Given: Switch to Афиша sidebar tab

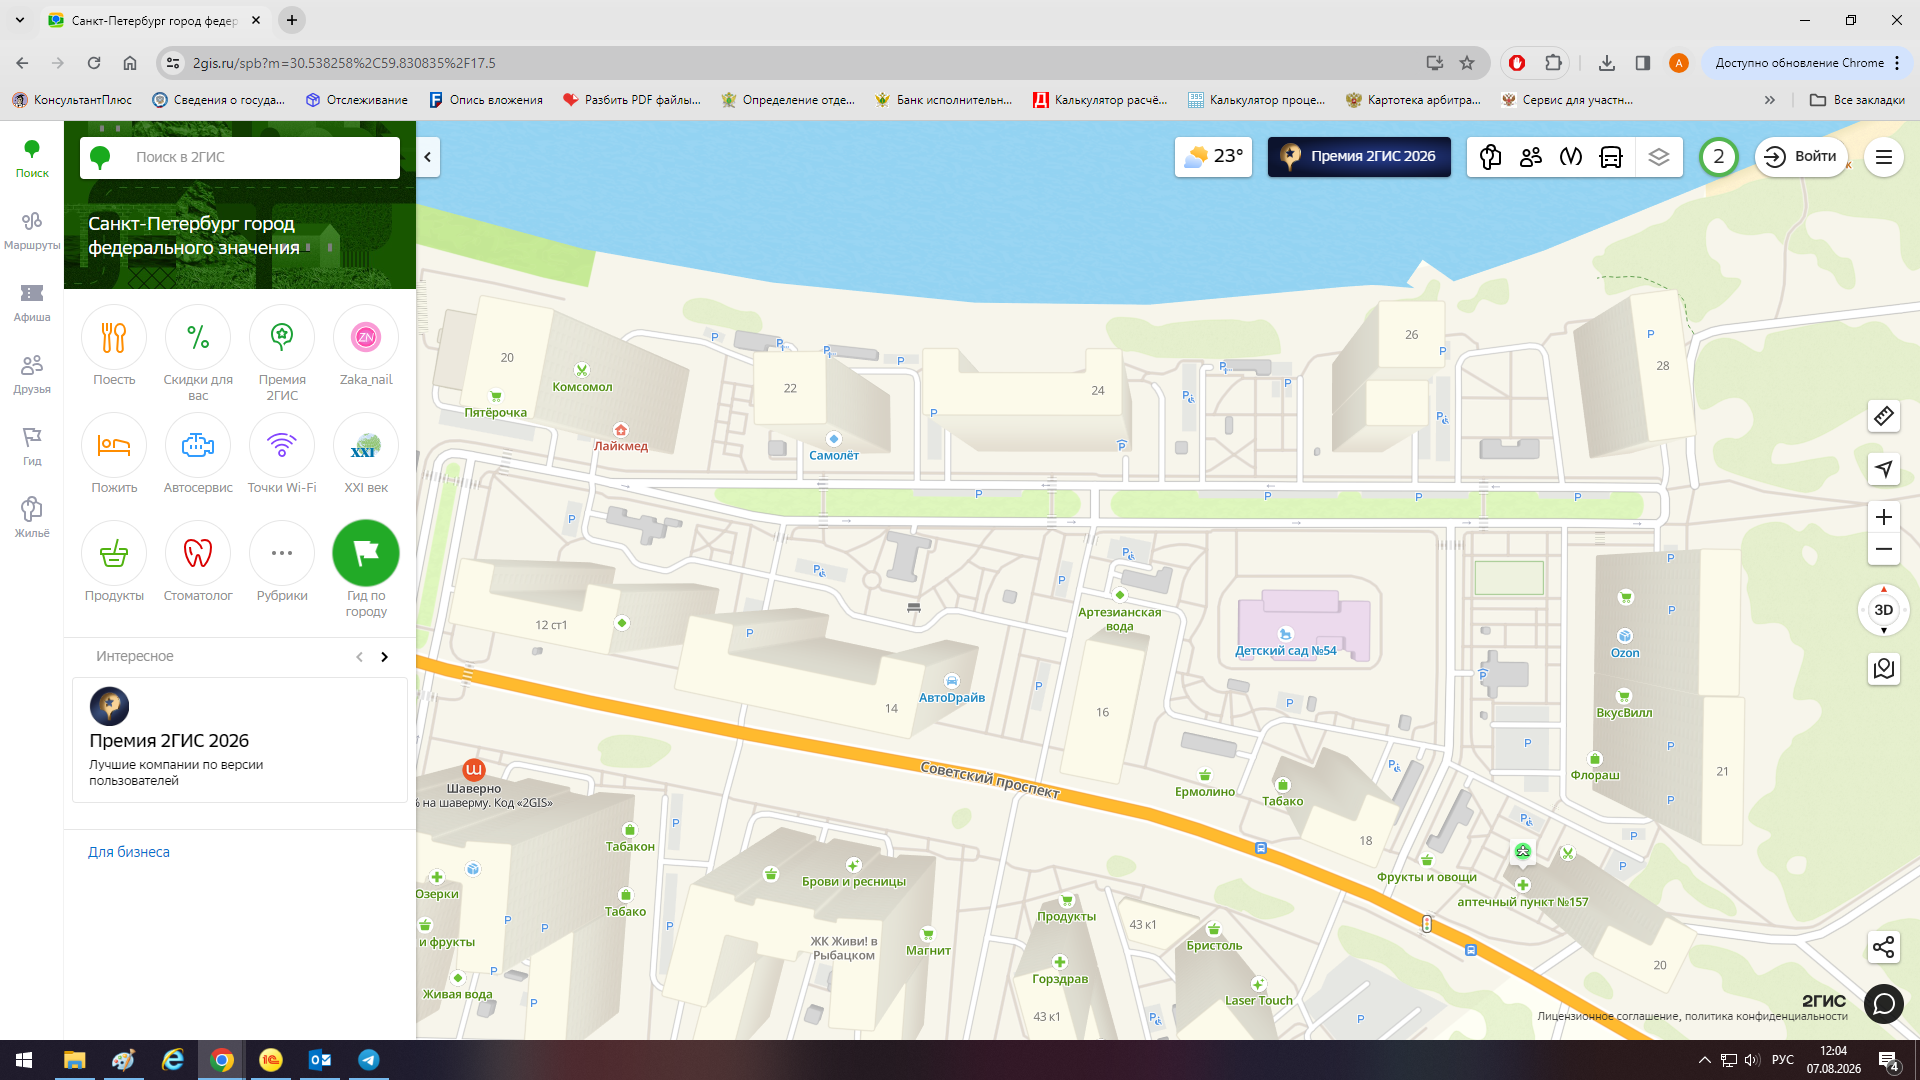Looking at the screenshot, I should pos(32,303).
